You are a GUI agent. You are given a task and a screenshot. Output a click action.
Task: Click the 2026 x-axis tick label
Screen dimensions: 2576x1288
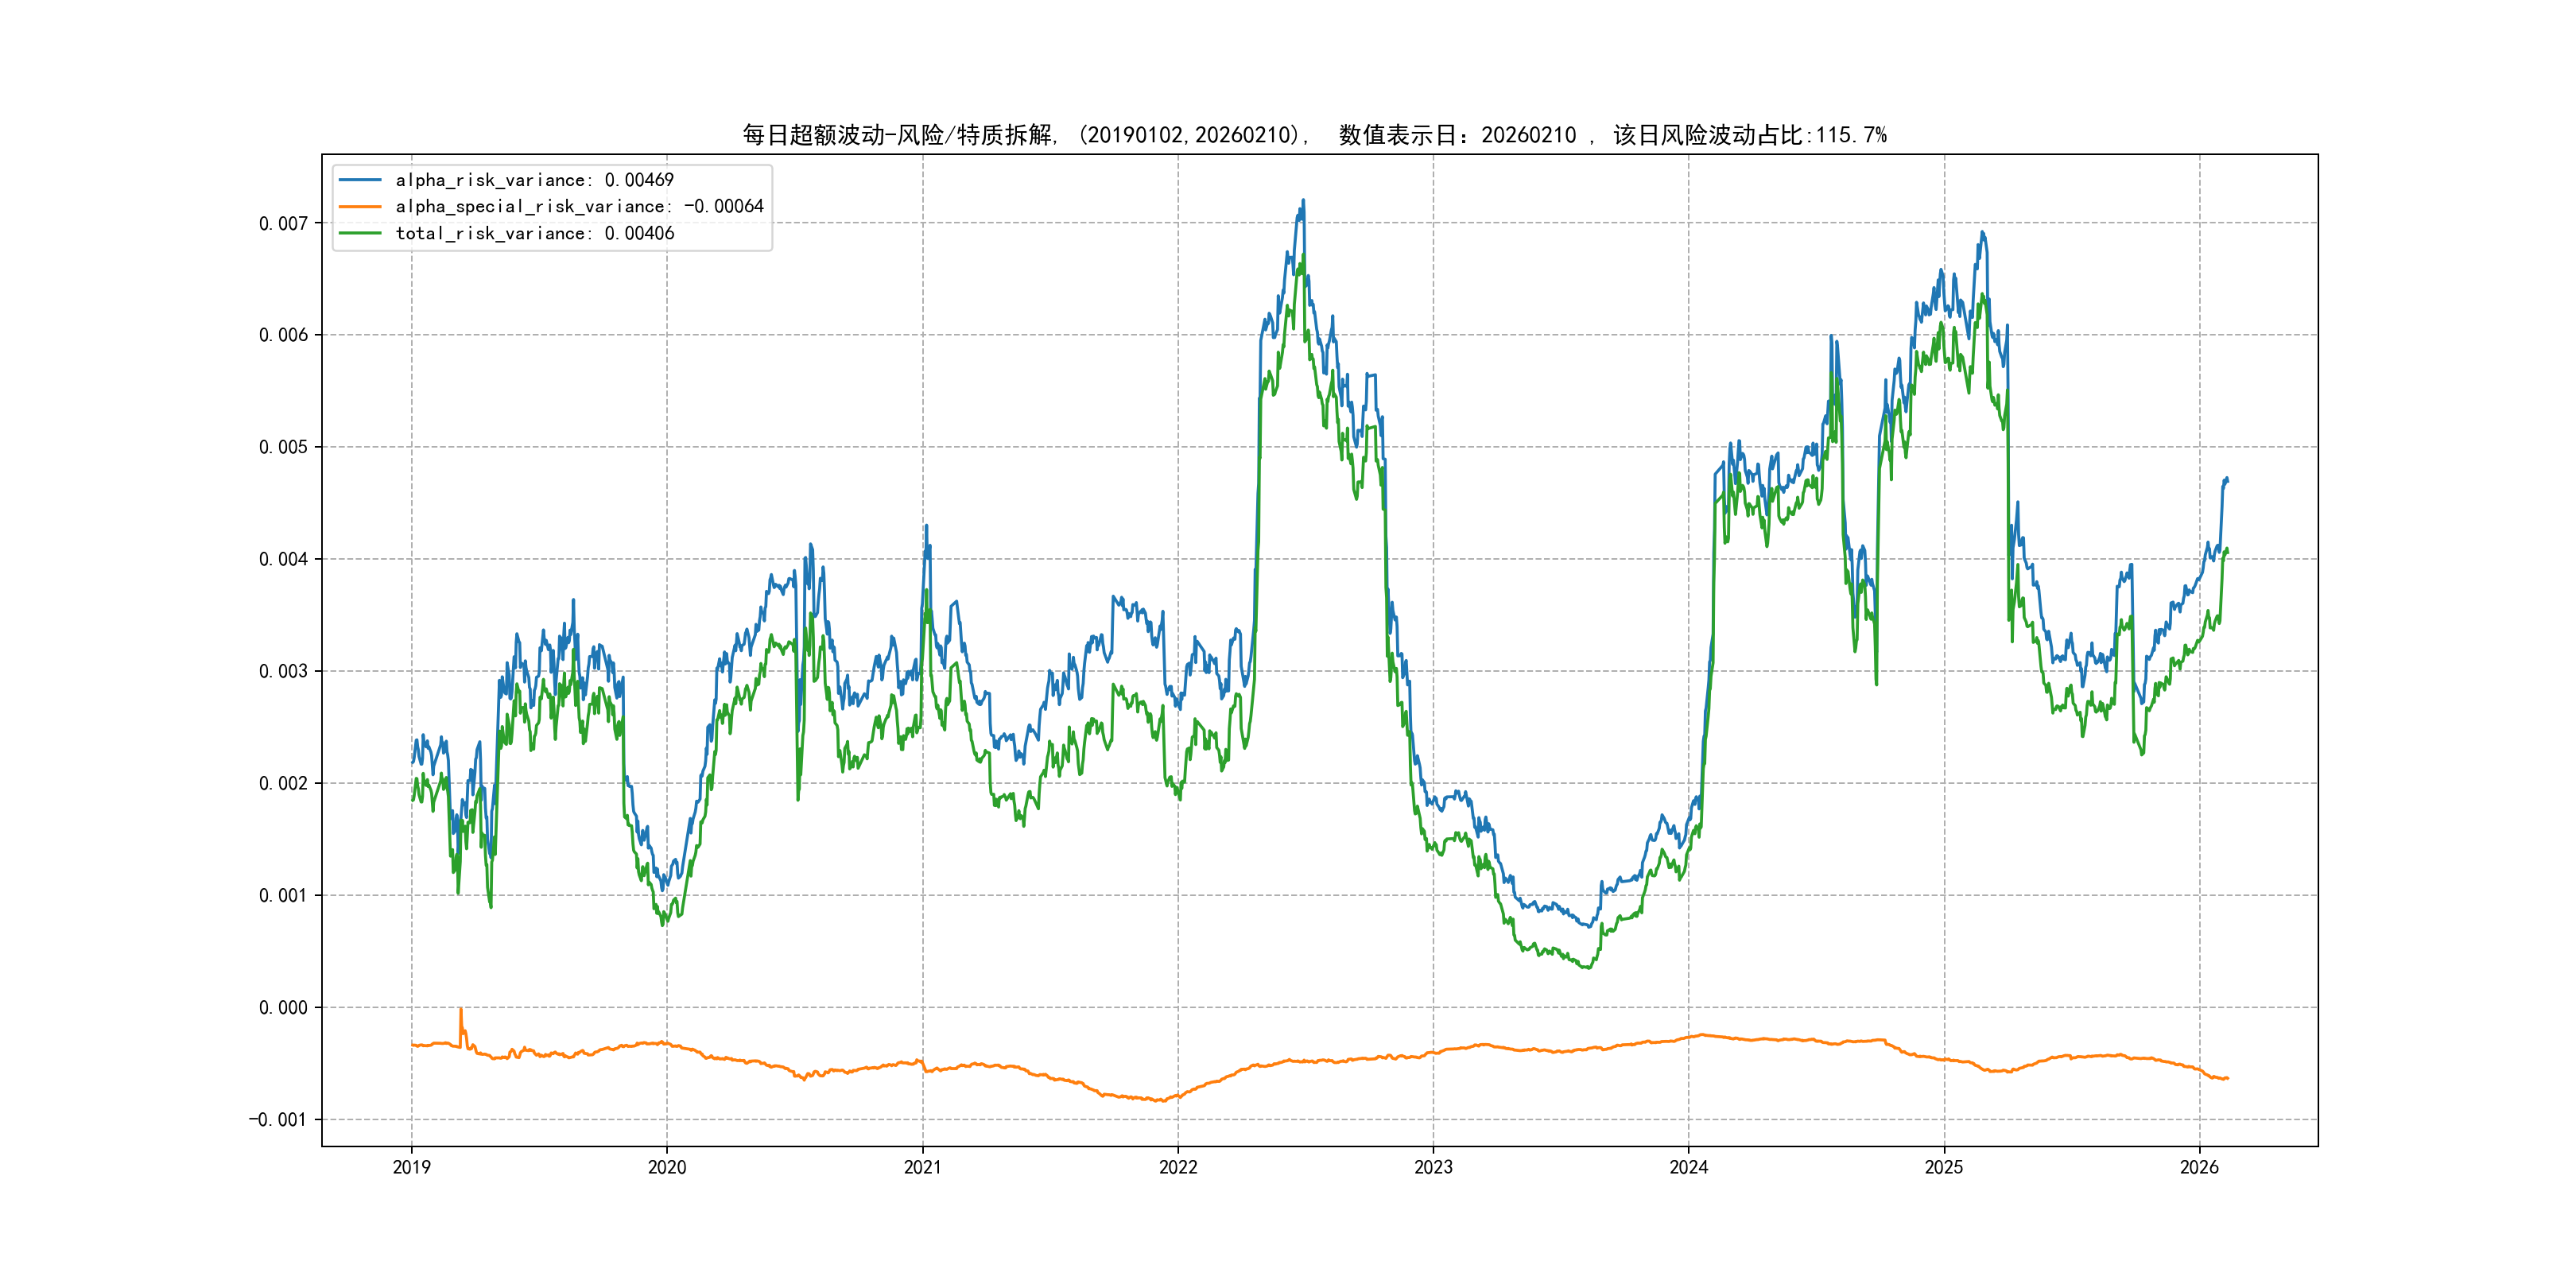(2199, 1167)
